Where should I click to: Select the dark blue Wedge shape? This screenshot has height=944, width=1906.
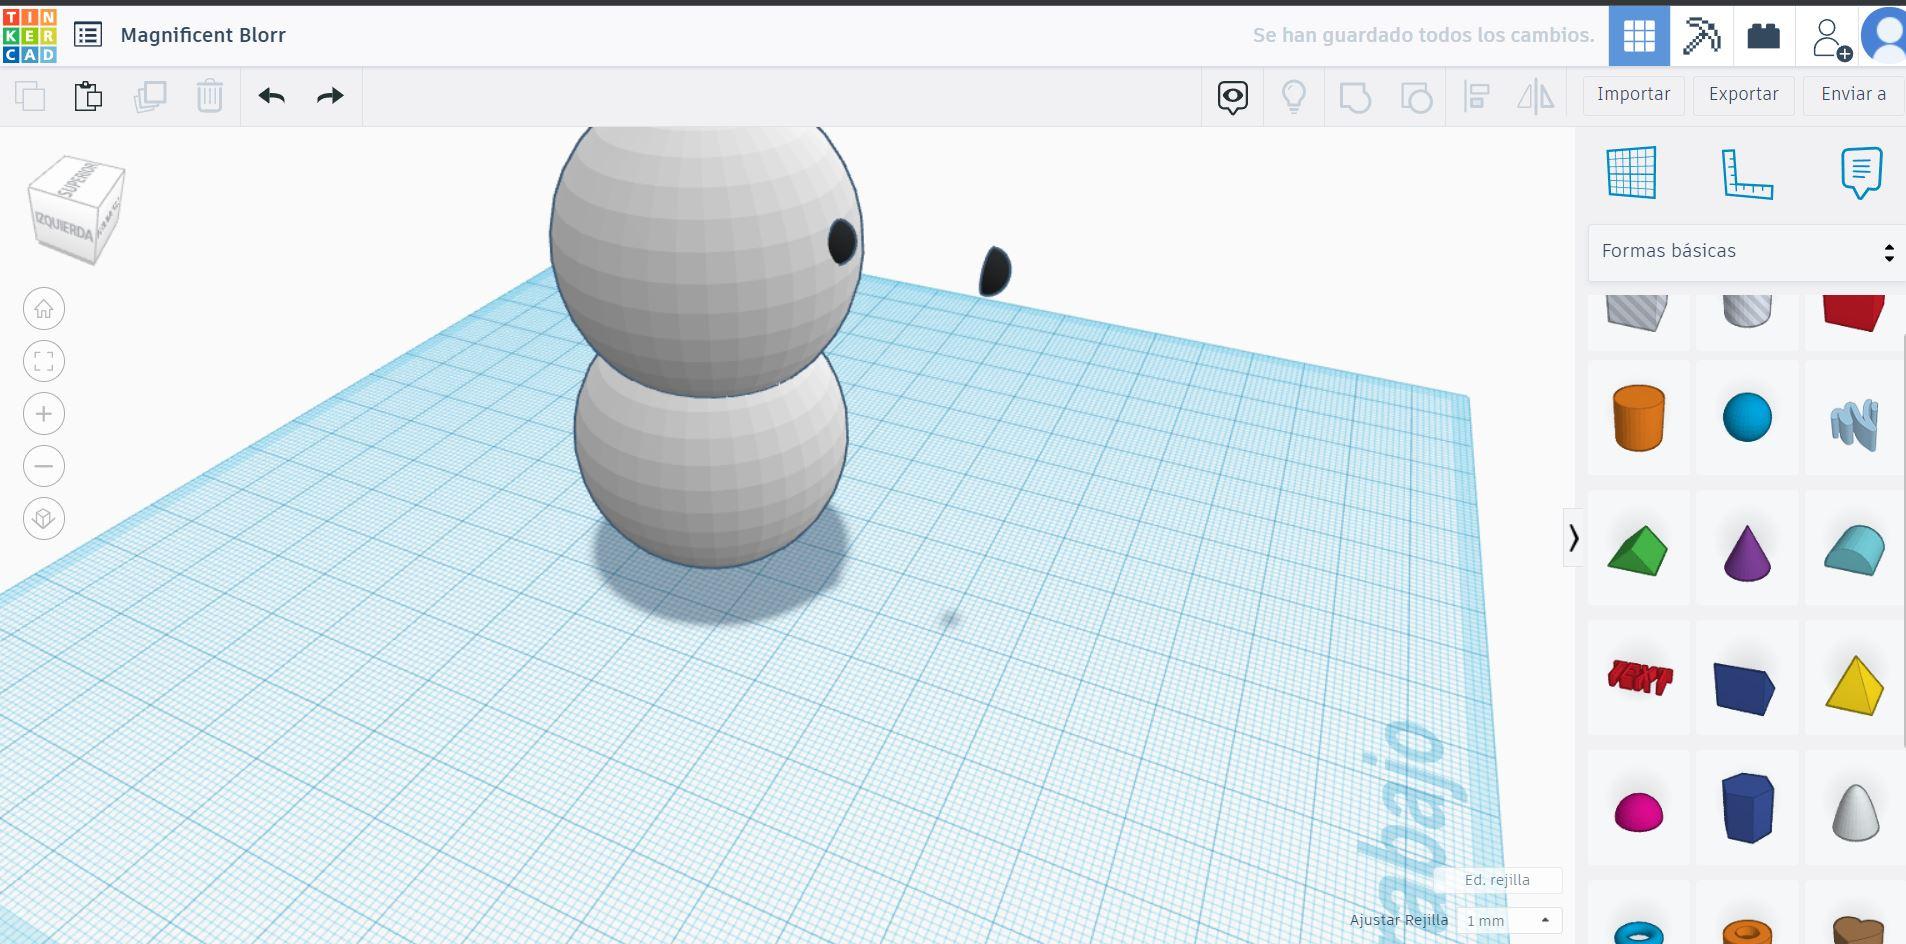pos(1744,688)
